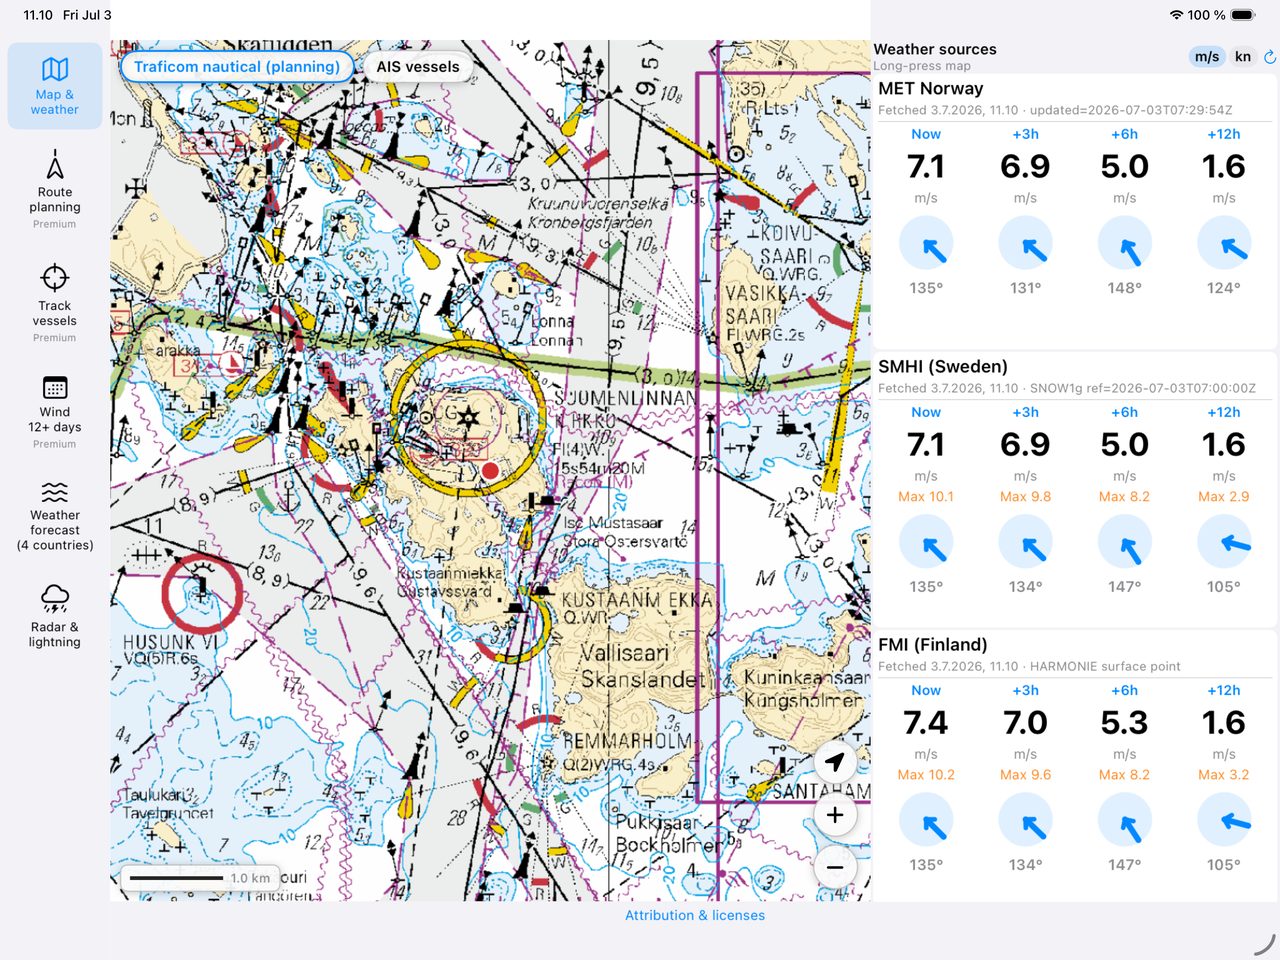
Task: Tap Vallisaari island label on chart
Action: 627,653
